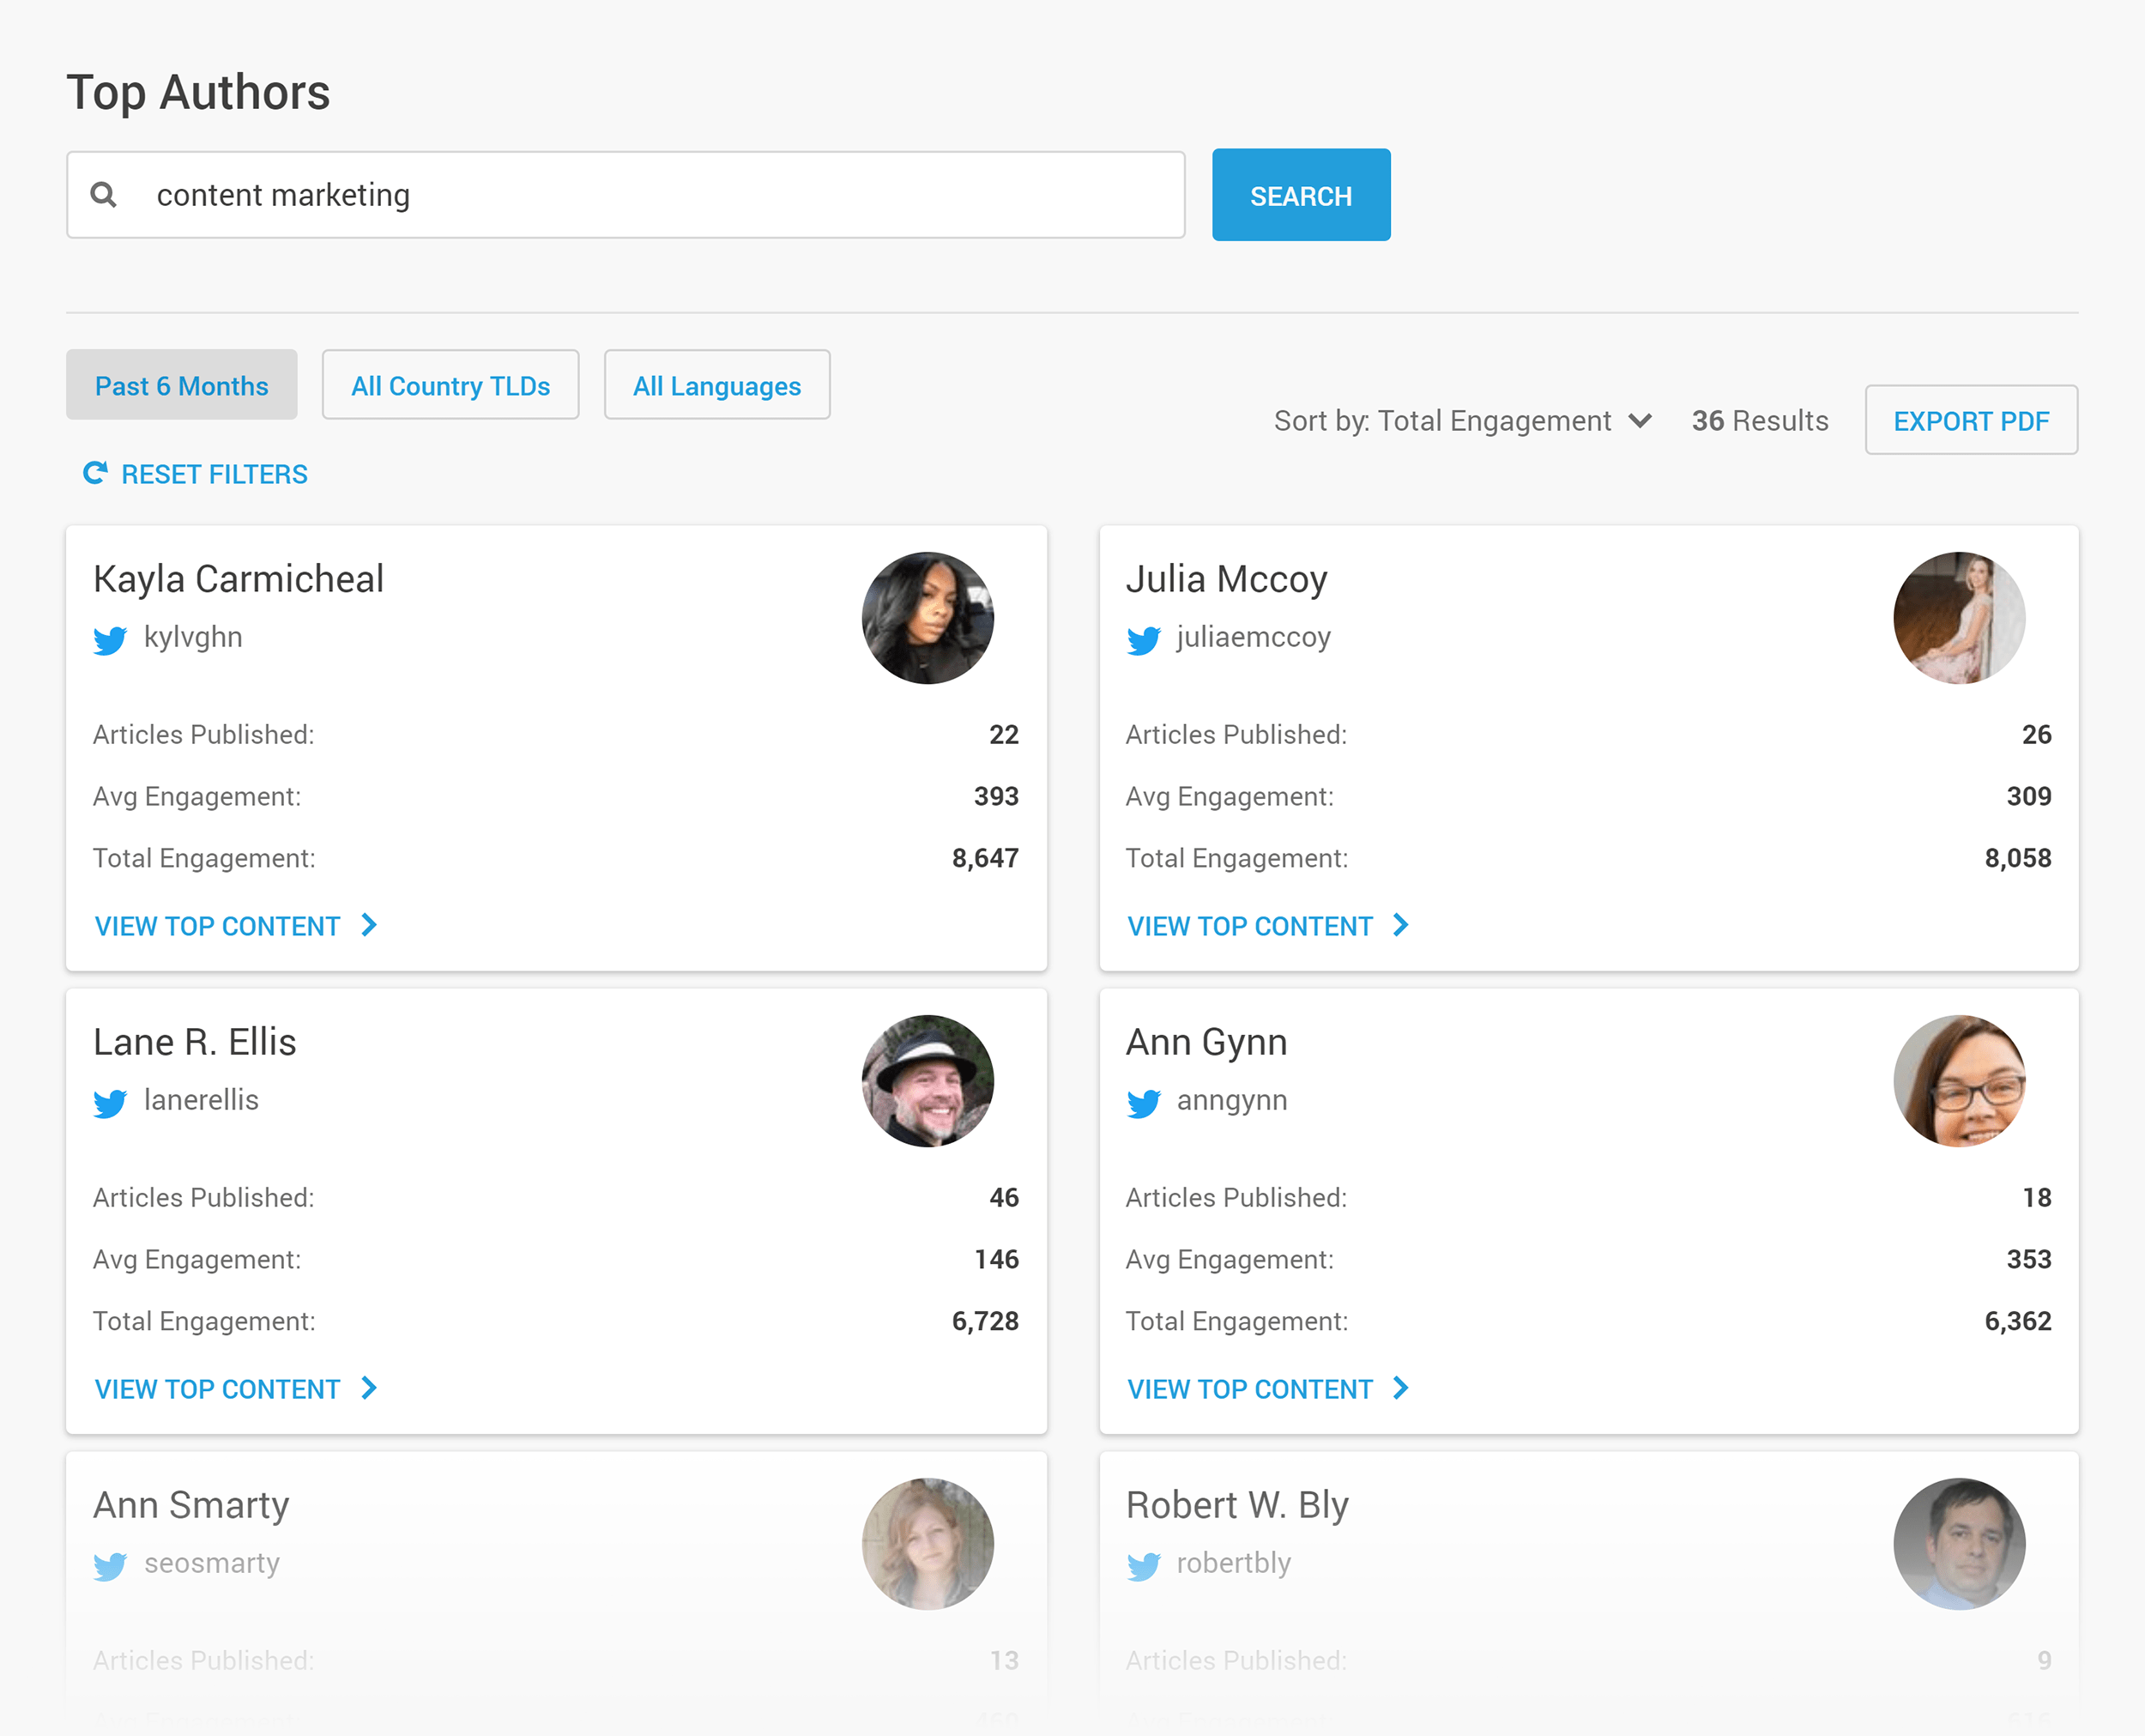Viewport: 2145px width, 1736px height.
Task: Click the Ann Smarty author name
Action: click(x=191, y=1505)
